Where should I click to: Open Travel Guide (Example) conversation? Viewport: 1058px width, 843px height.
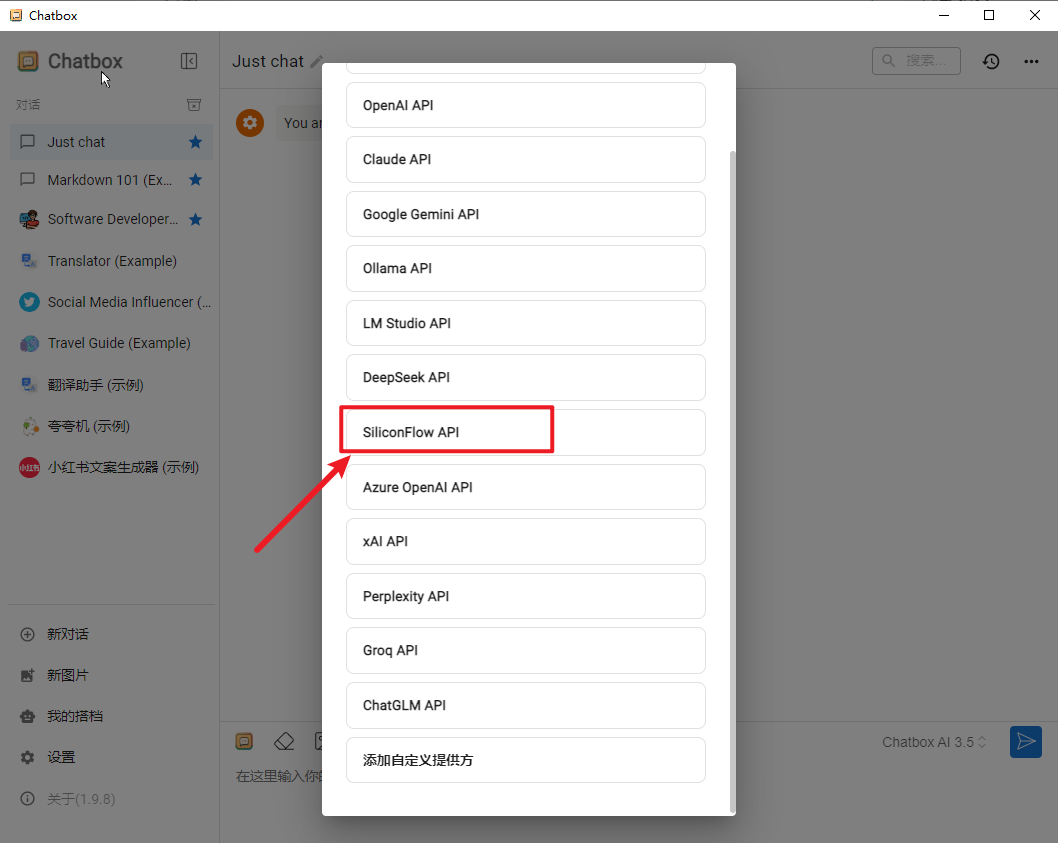click(x=111, y=343)
